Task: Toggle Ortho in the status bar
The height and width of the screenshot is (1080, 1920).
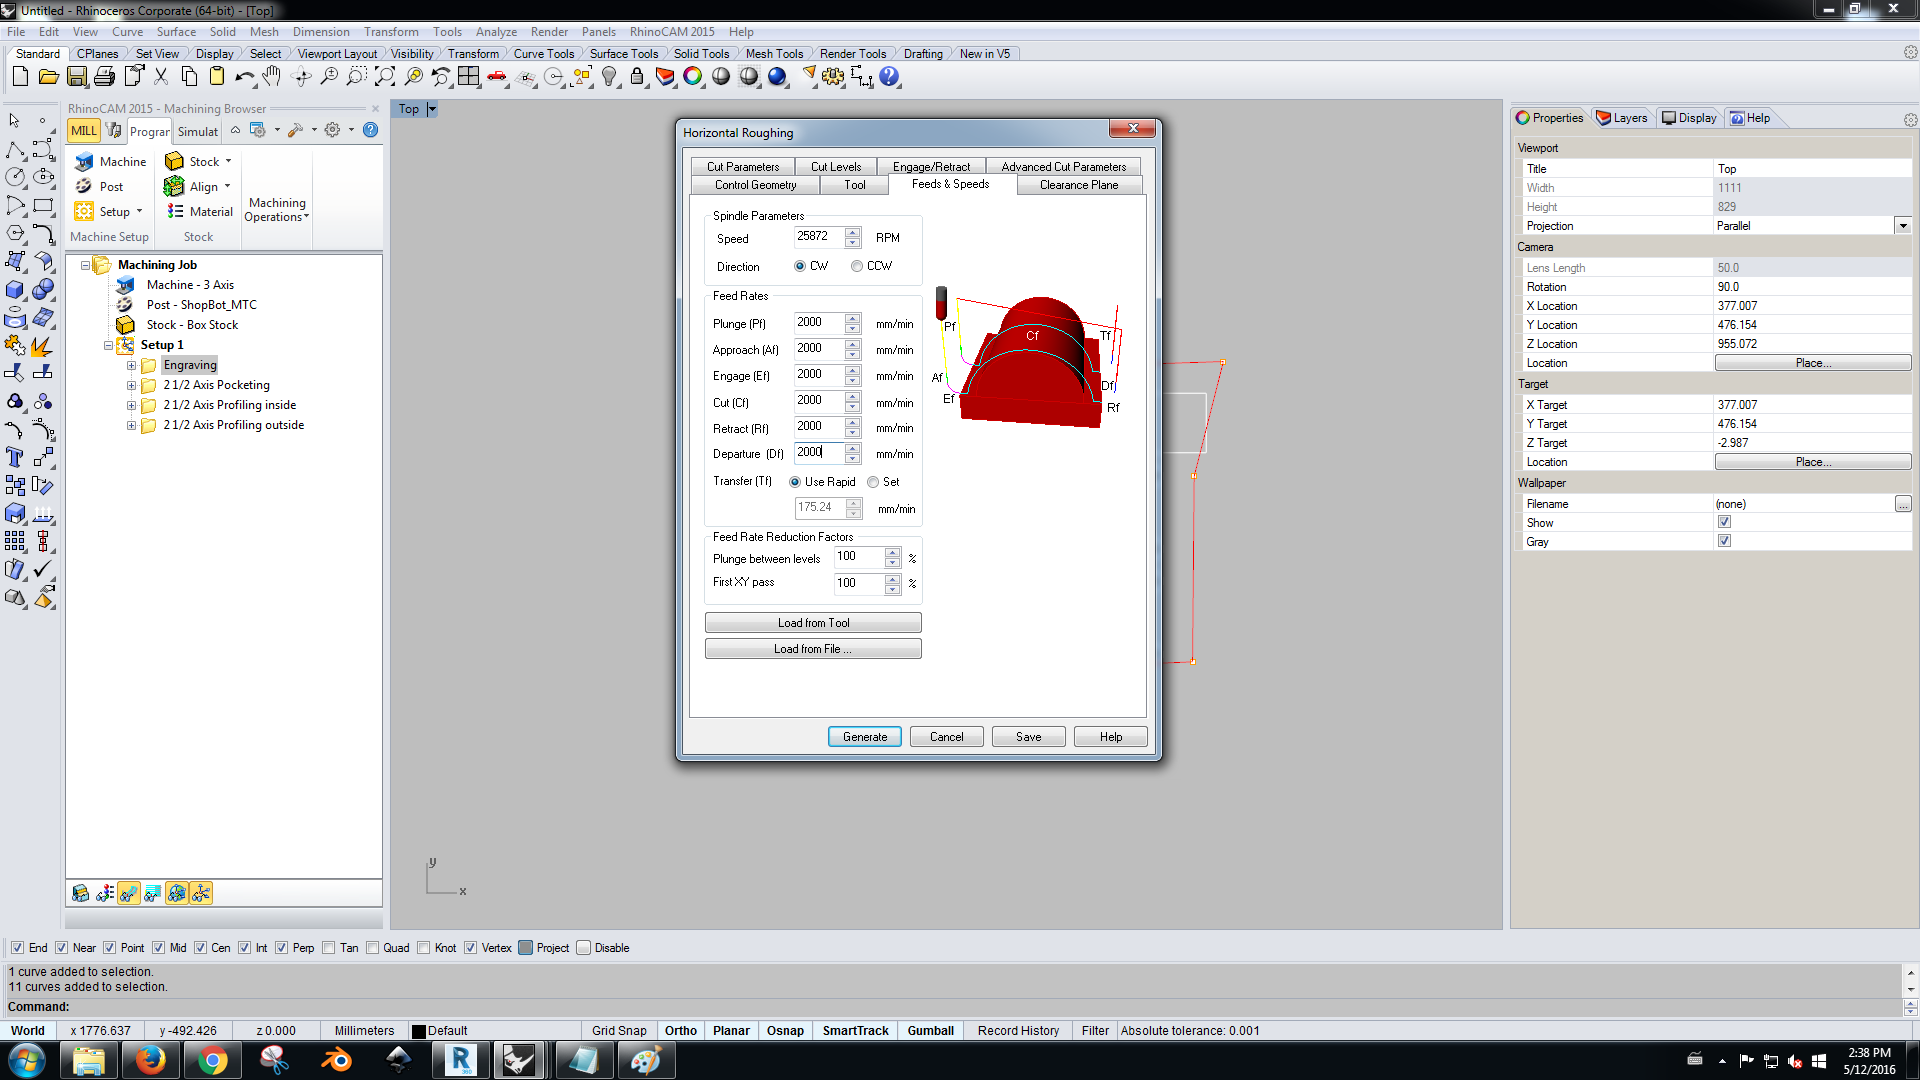Action: point(681,1031)
